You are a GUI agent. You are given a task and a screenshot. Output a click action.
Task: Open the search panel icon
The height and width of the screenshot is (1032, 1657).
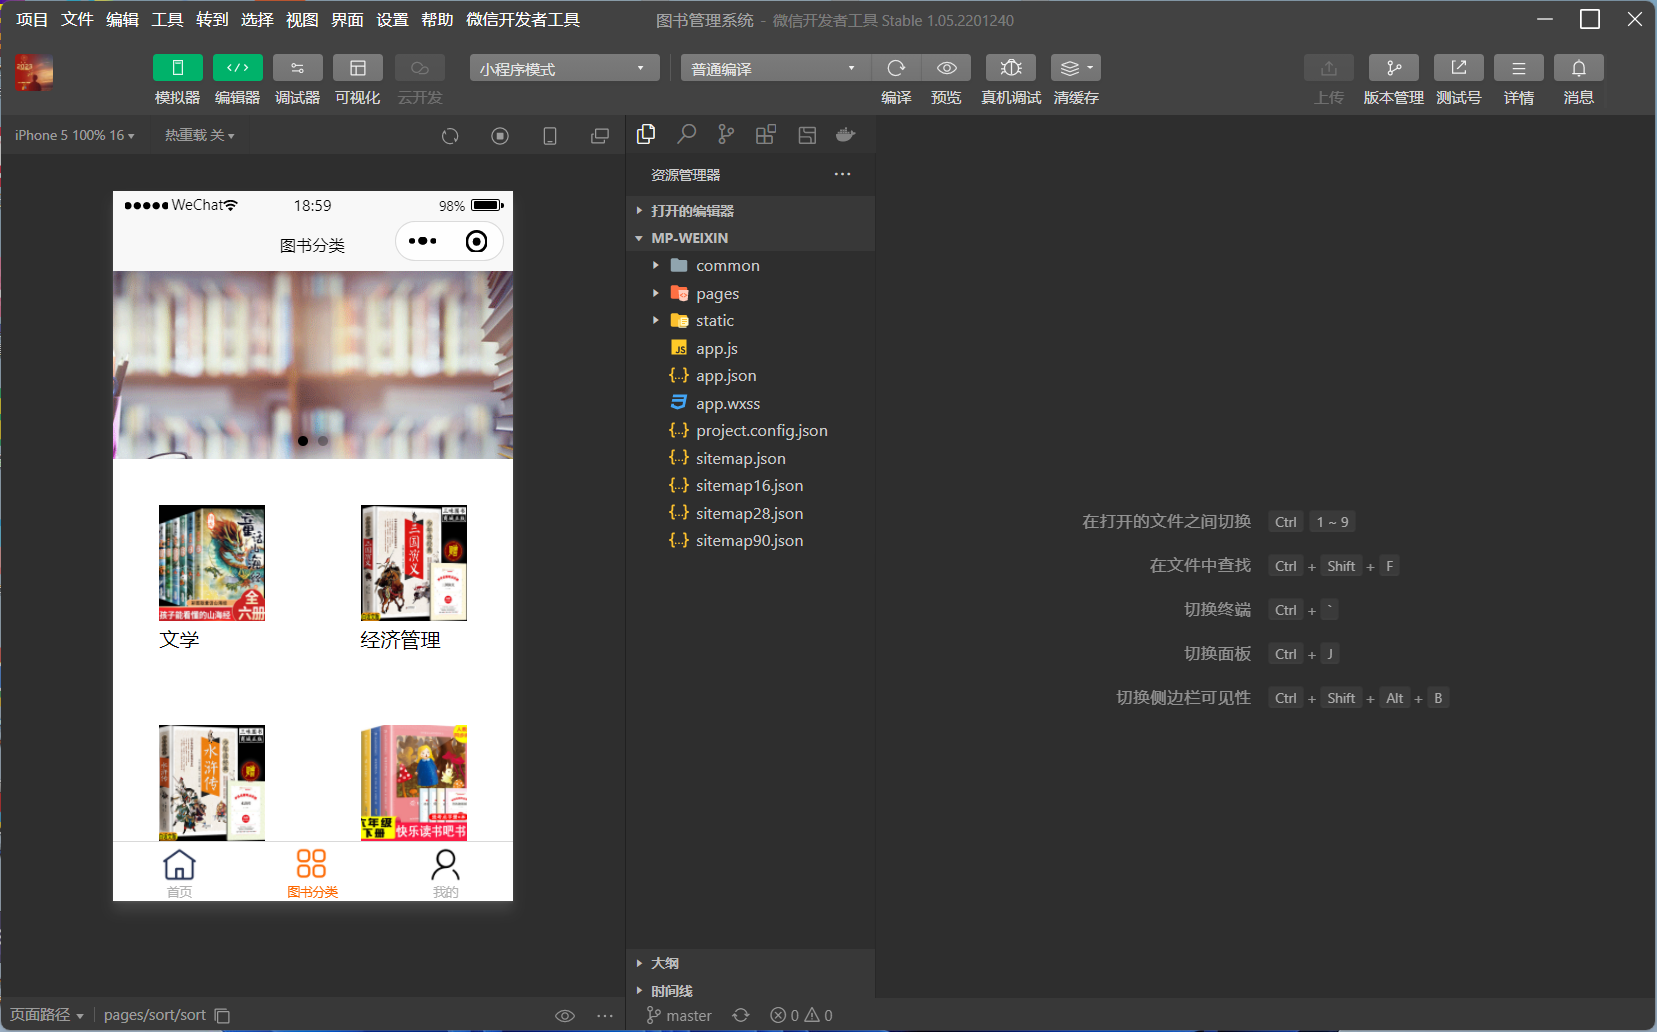686,134
